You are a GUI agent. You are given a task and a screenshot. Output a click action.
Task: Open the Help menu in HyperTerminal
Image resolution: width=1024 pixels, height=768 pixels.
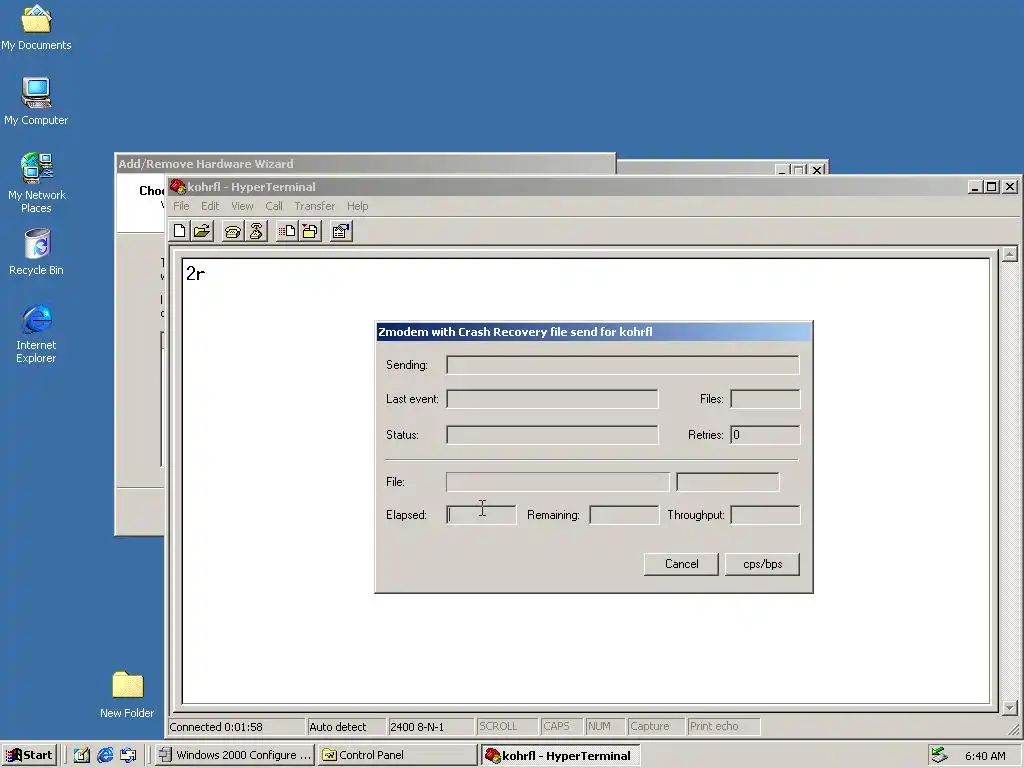(x=357, y=206)
